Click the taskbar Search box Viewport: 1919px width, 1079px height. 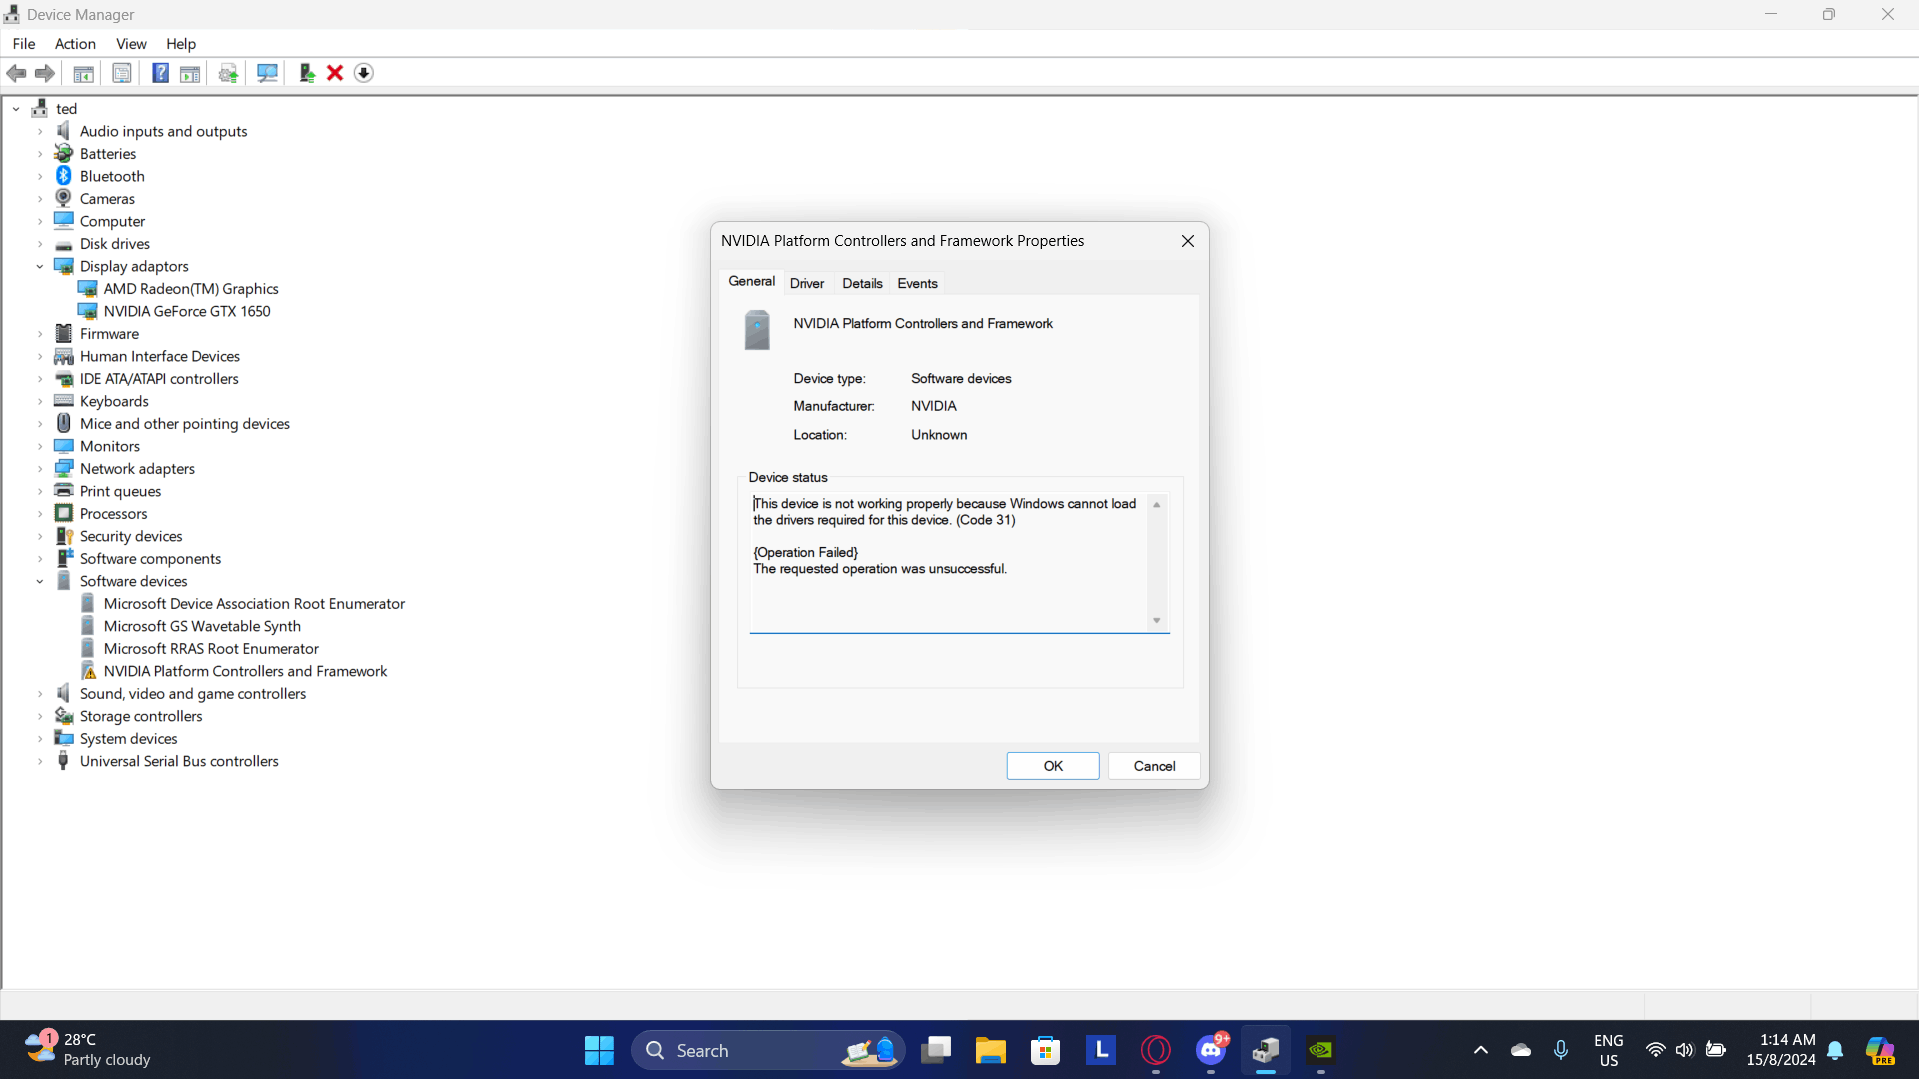click(768, 1050)
